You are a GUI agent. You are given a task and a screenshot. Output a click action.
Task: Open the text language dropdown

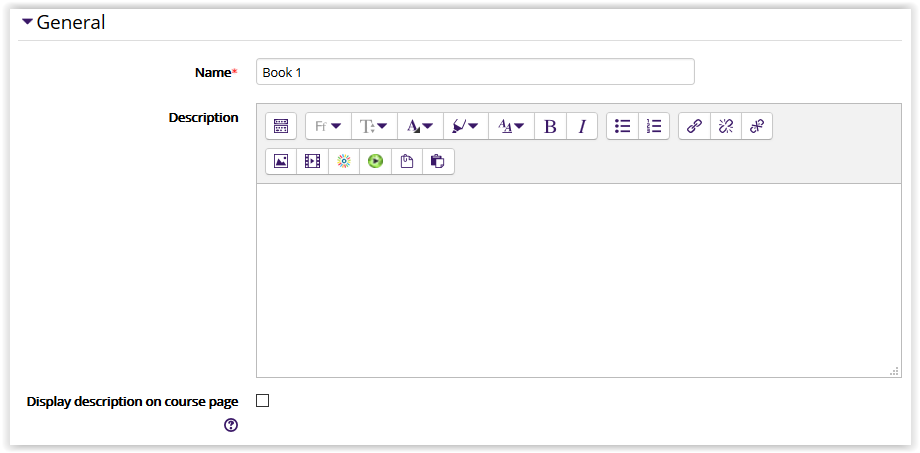click(512, 126)
